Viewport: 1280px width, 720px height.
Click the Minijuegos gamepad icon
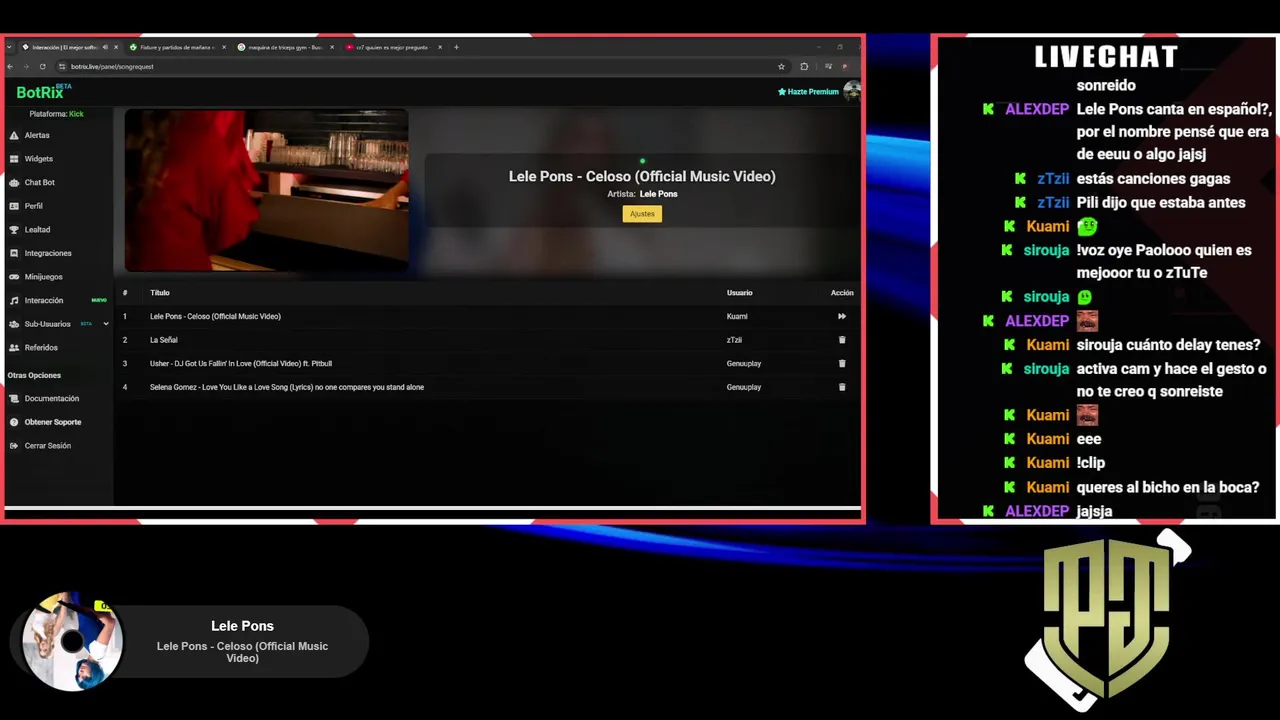pyautogui.click(x=14, y=277)
